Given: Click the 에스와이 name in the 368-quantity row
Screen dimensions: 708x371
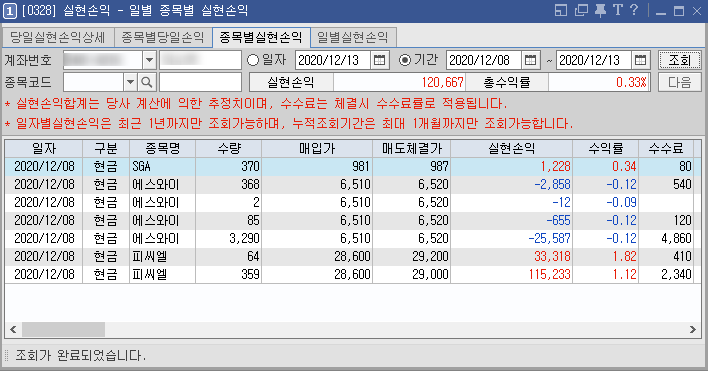Looking at the screenshot, I should pos(163,184).
